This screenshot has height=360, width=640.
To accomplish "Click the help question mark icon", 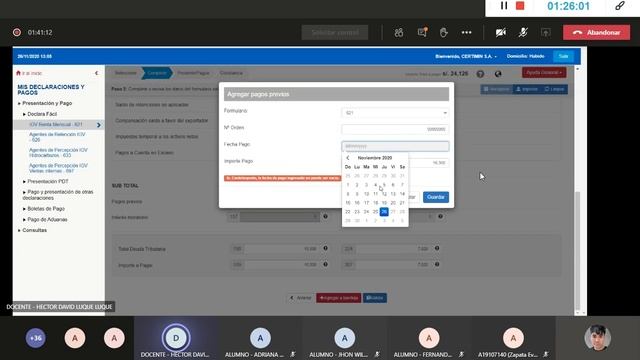I will click(x=480, y=74).
